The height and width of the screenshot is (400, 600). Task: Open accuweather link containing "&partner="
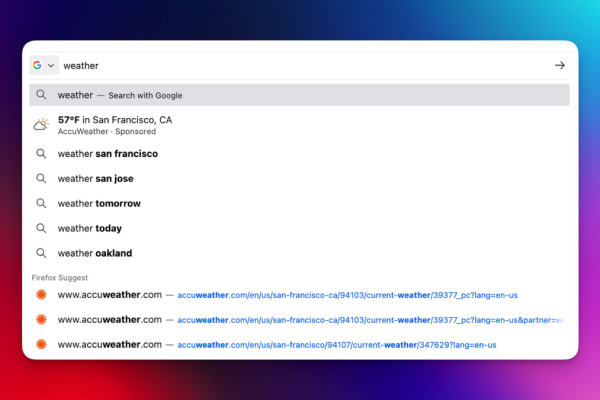point(299,320)
